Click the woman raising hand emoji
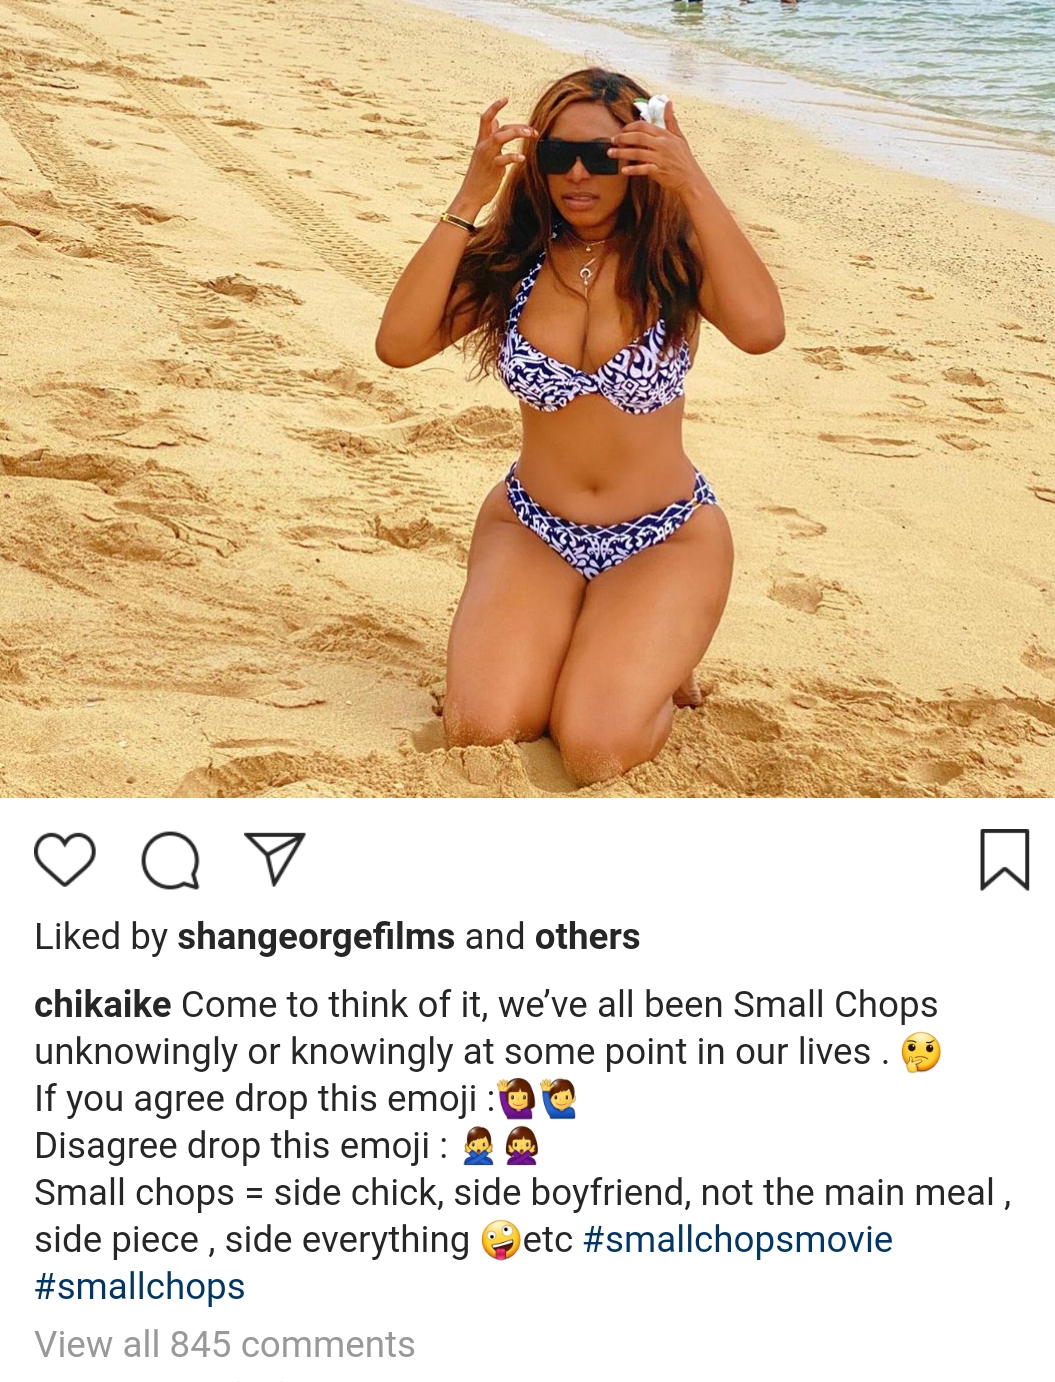Image resolution: width=1055 pixels, height=1382 pixels. pyautogui.click(x=517, y=1099)
